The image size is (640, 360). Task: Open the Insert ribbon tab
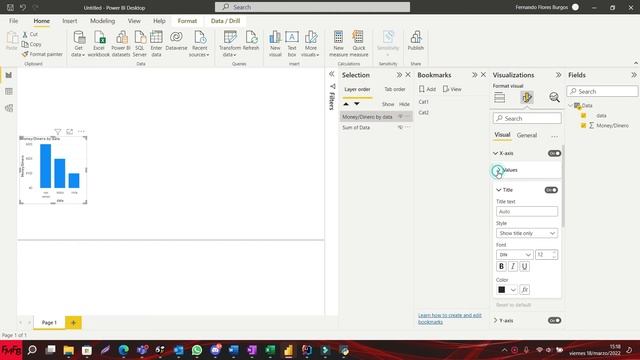click(70, 21)
